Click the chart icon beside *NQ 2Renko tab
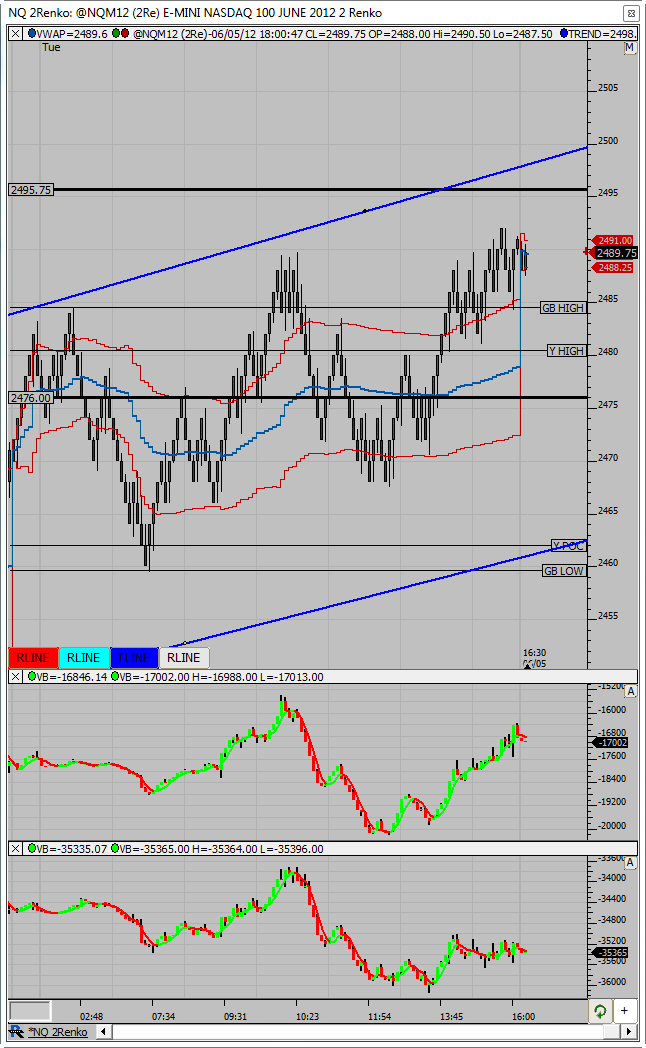The width and height of the screenshot is (646, 1048). (17, 1032)
